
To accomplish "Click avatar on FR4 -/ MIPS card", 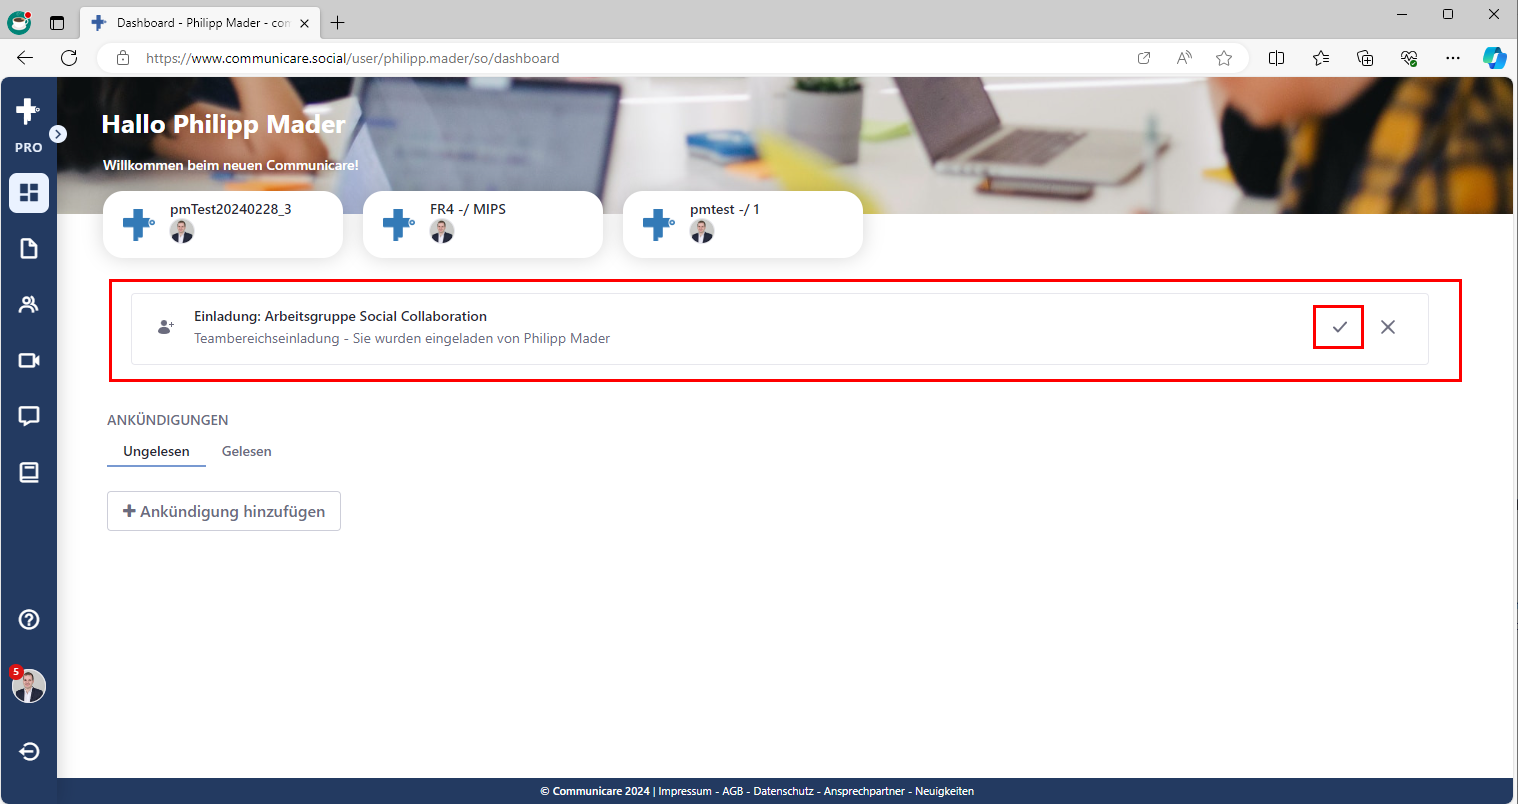I will 442,231.
